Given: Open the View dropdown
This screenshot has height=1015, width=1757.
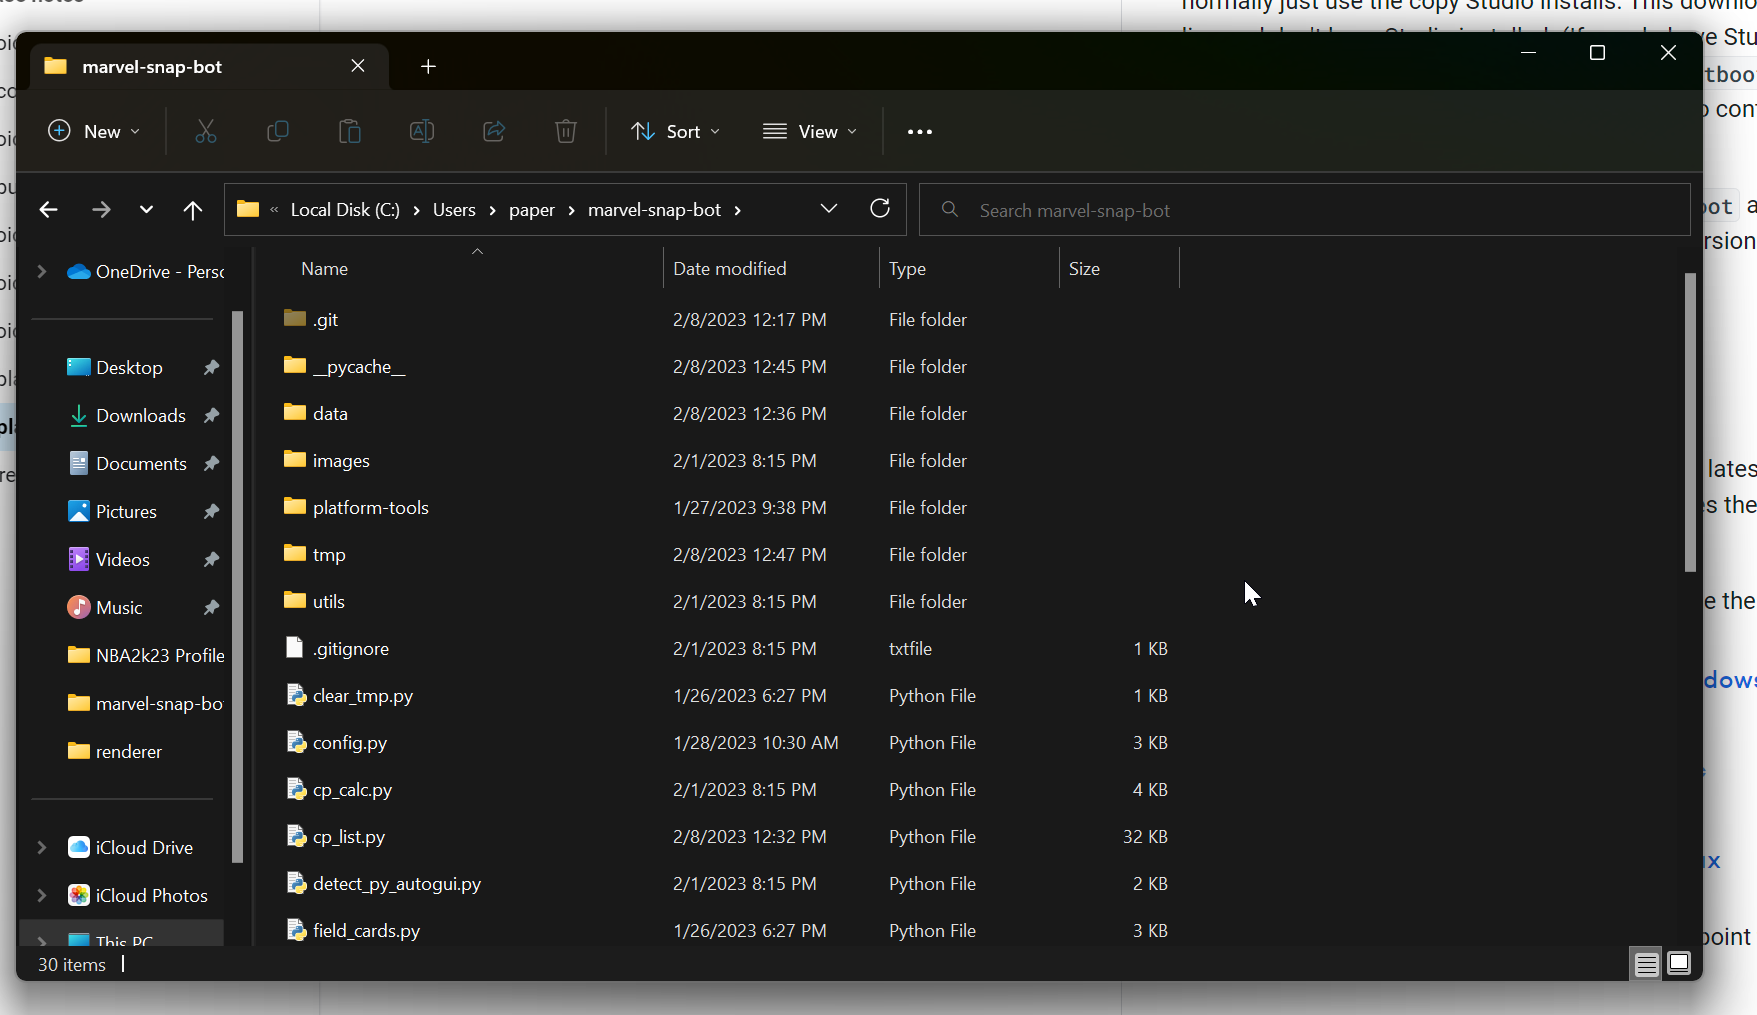Looking at the screenshot, I should [x=810, y=131].
